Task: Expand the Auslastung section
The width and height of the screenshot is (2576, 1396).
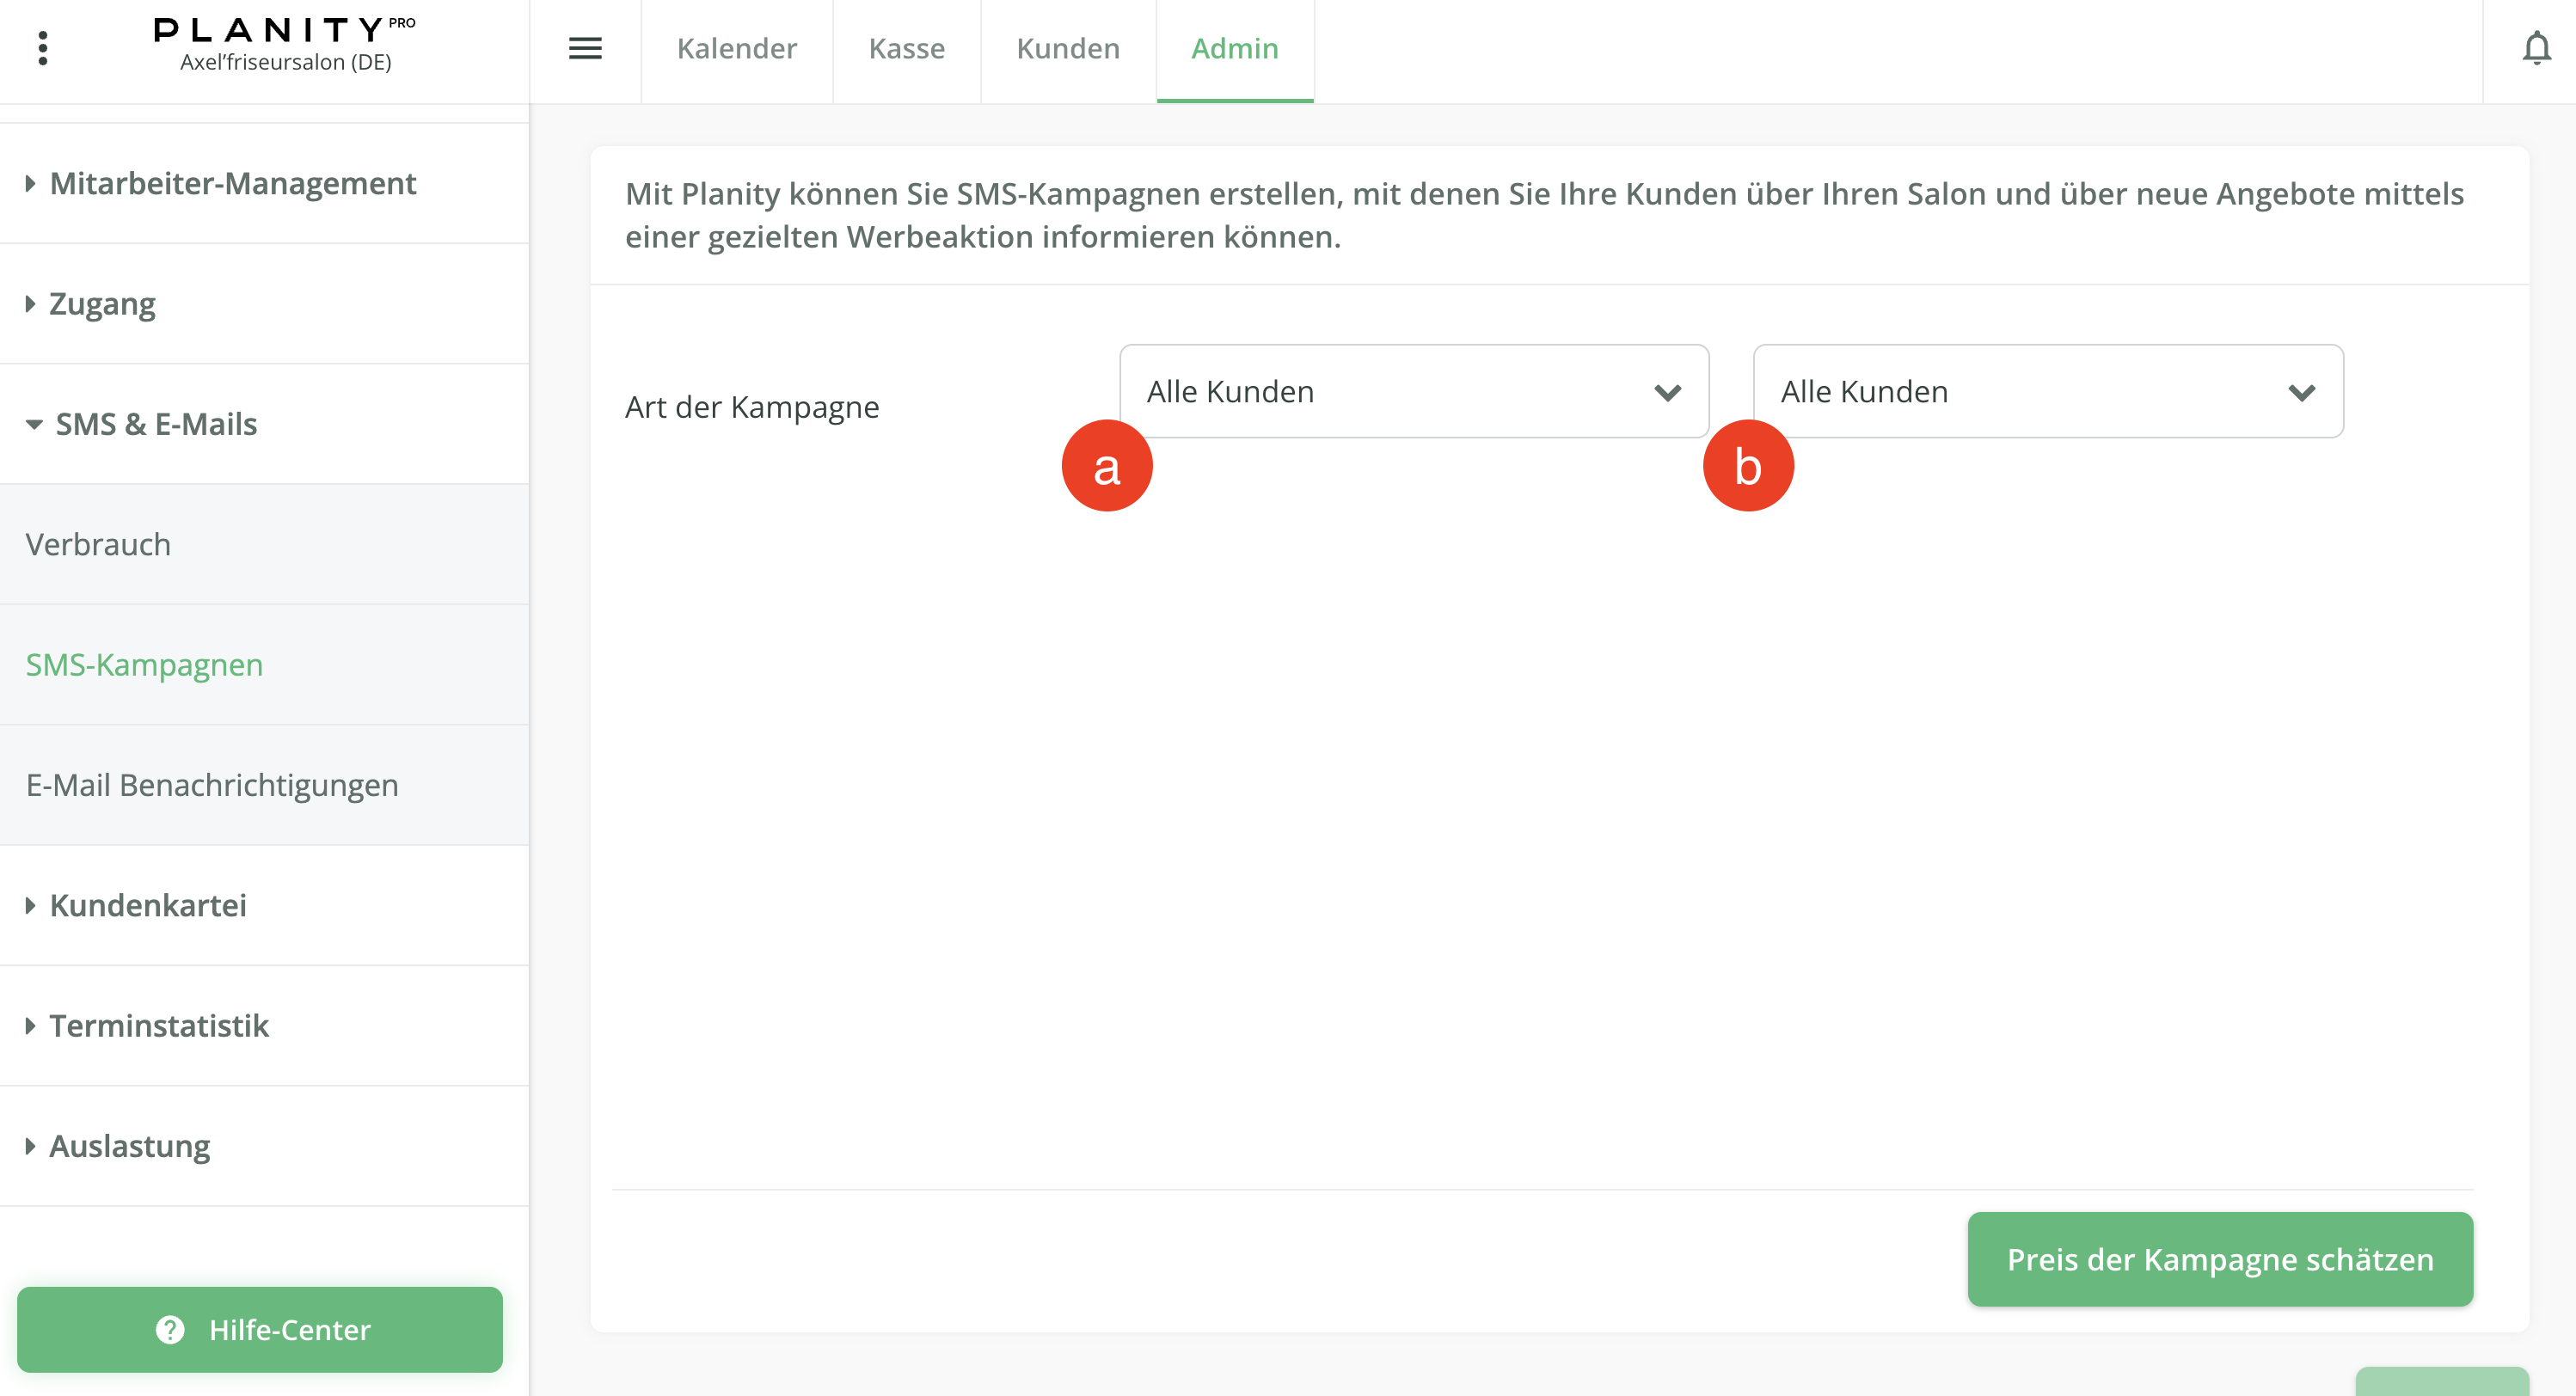Action: (x=129, y=1146)
